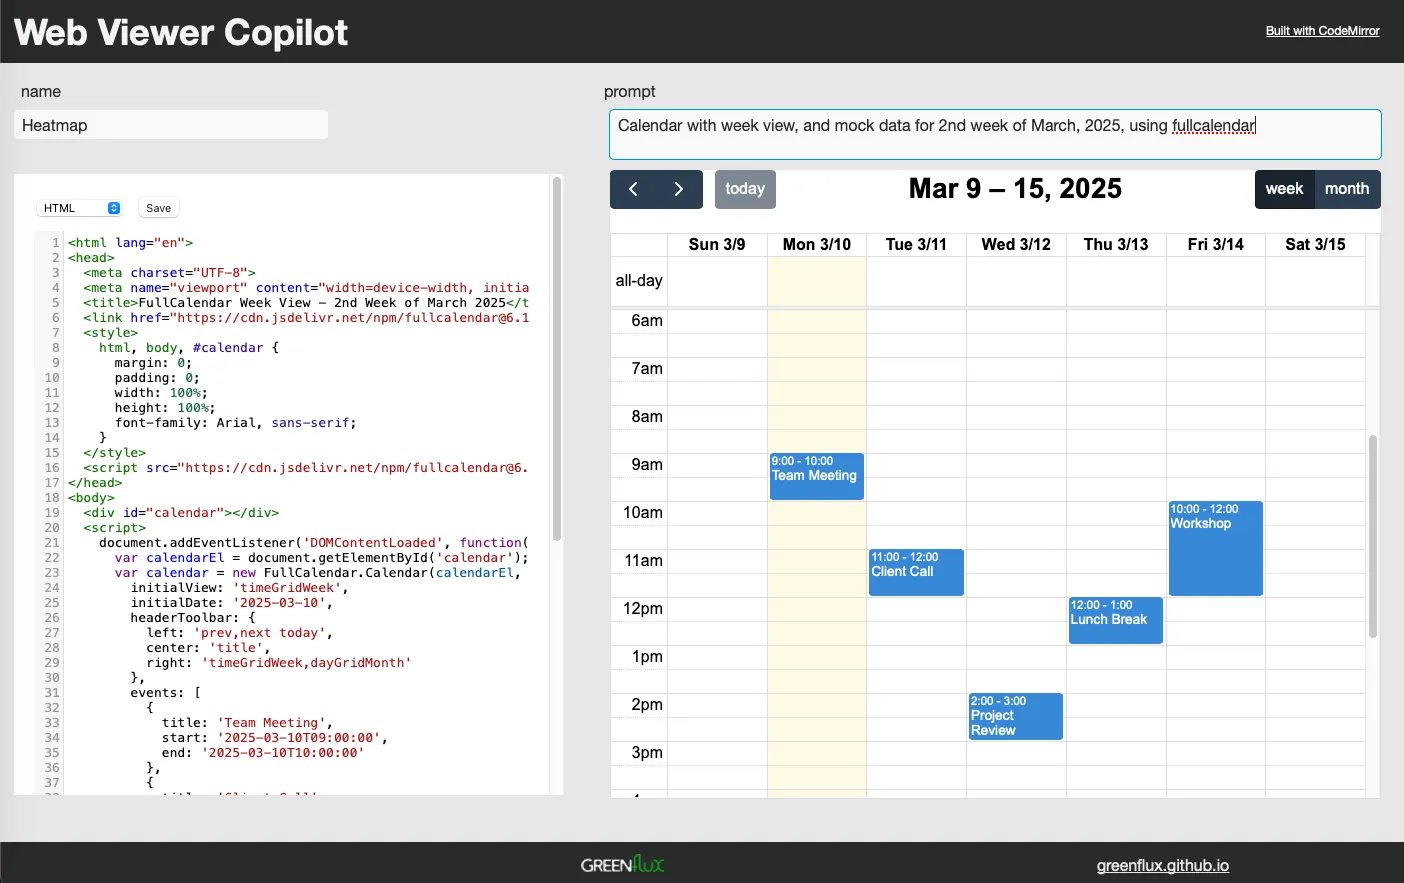Click the Wed 3/12 column header
Screen dimensions: 1404x883
(x=1016, y=244)
